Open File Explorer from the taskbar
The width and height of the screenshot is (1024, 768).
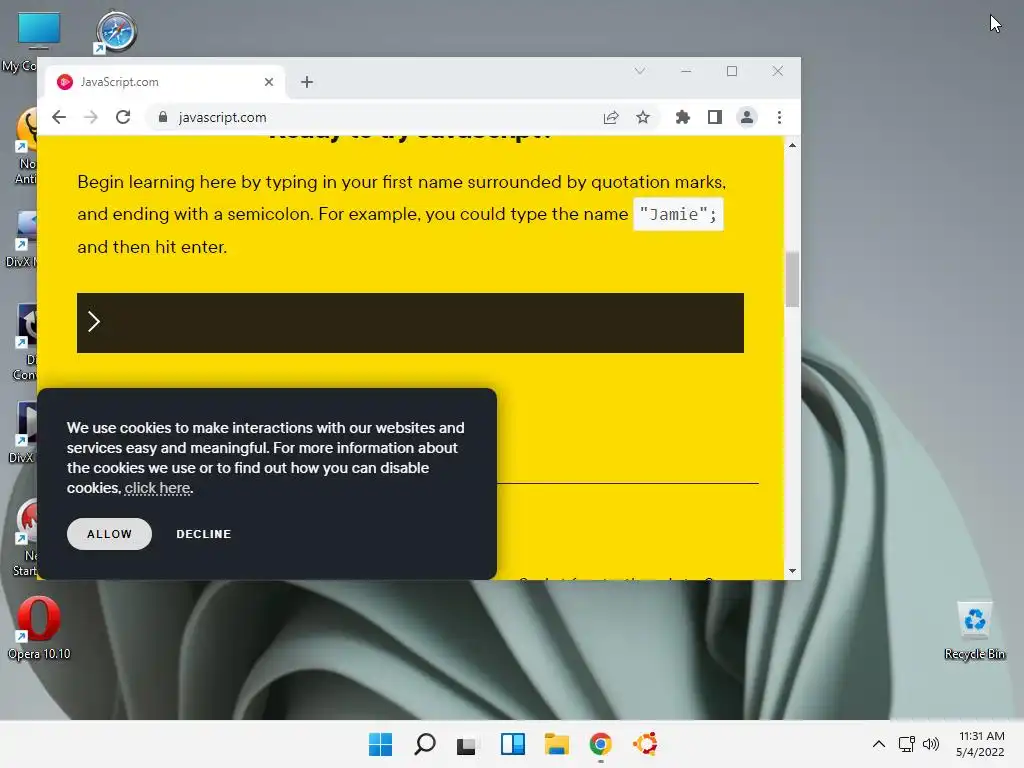(x=556, y=744)
